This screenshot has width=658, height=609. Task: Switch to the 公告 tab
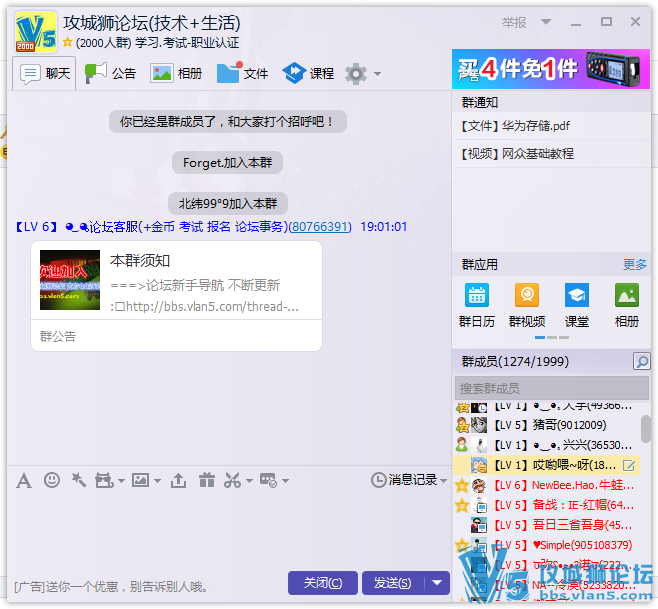[110, 73]
